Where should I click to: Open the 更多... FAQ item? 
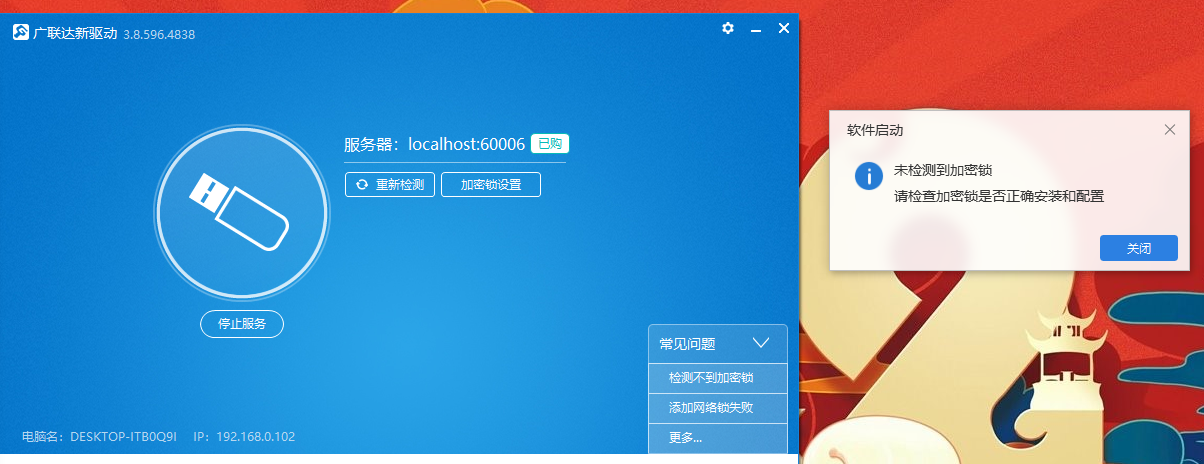point(718,437)
